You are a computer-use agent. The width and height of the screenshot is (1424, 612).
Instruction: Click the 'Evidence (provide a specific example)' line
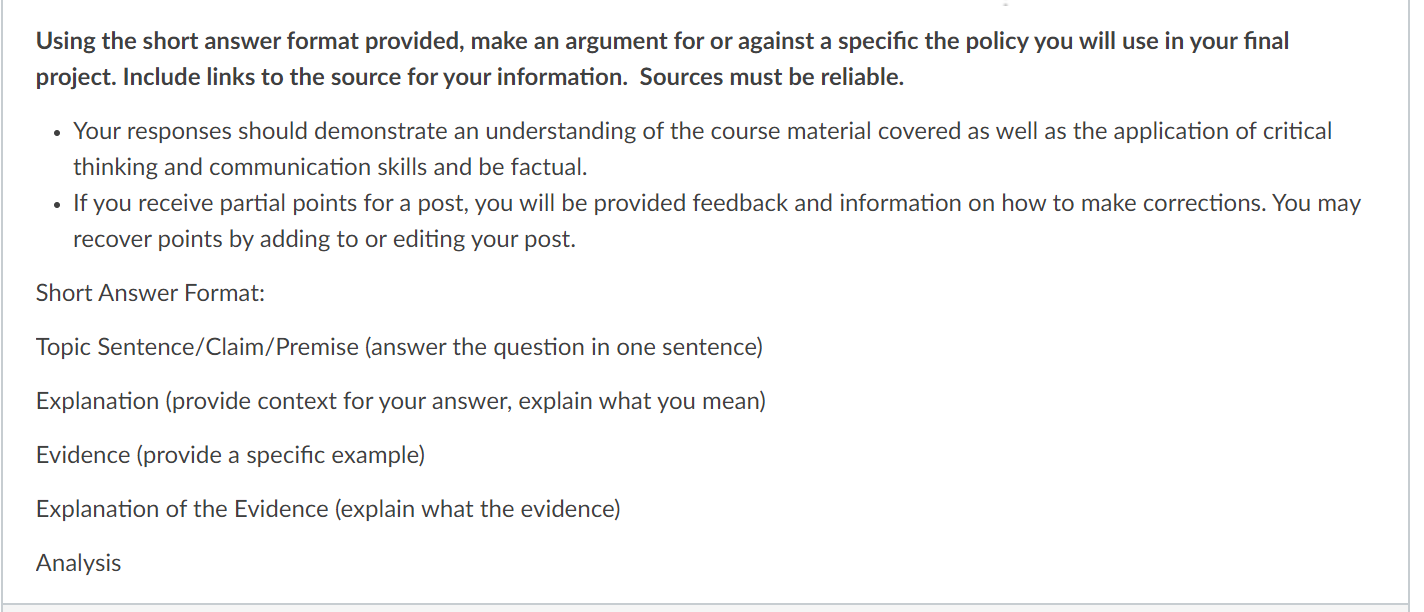pyautogui.click(x=231, y=456)
